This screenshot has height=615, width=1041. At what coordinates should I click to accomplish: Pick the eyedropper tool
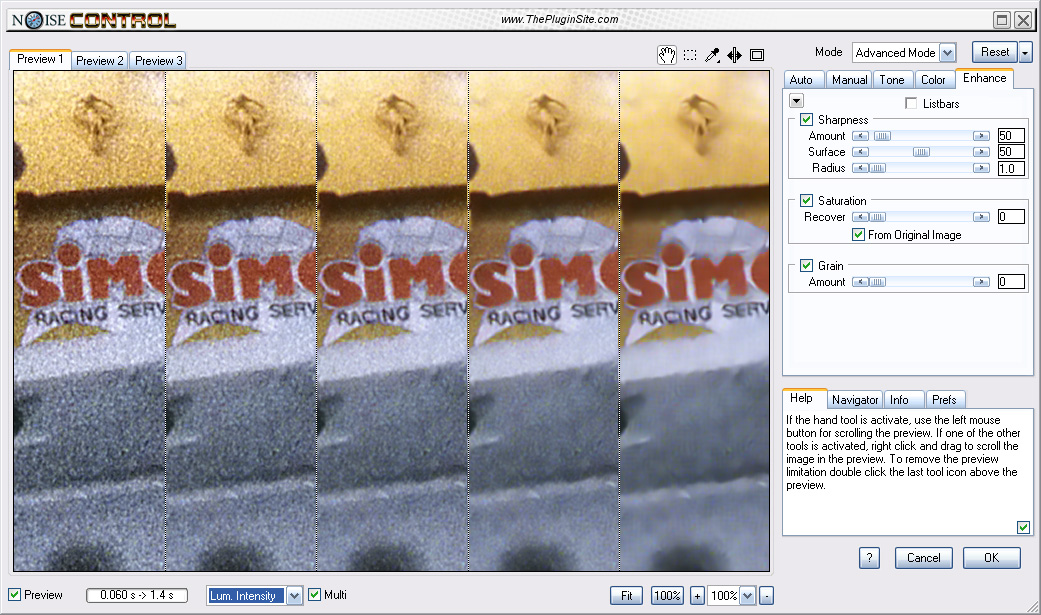tap(712, 55)
